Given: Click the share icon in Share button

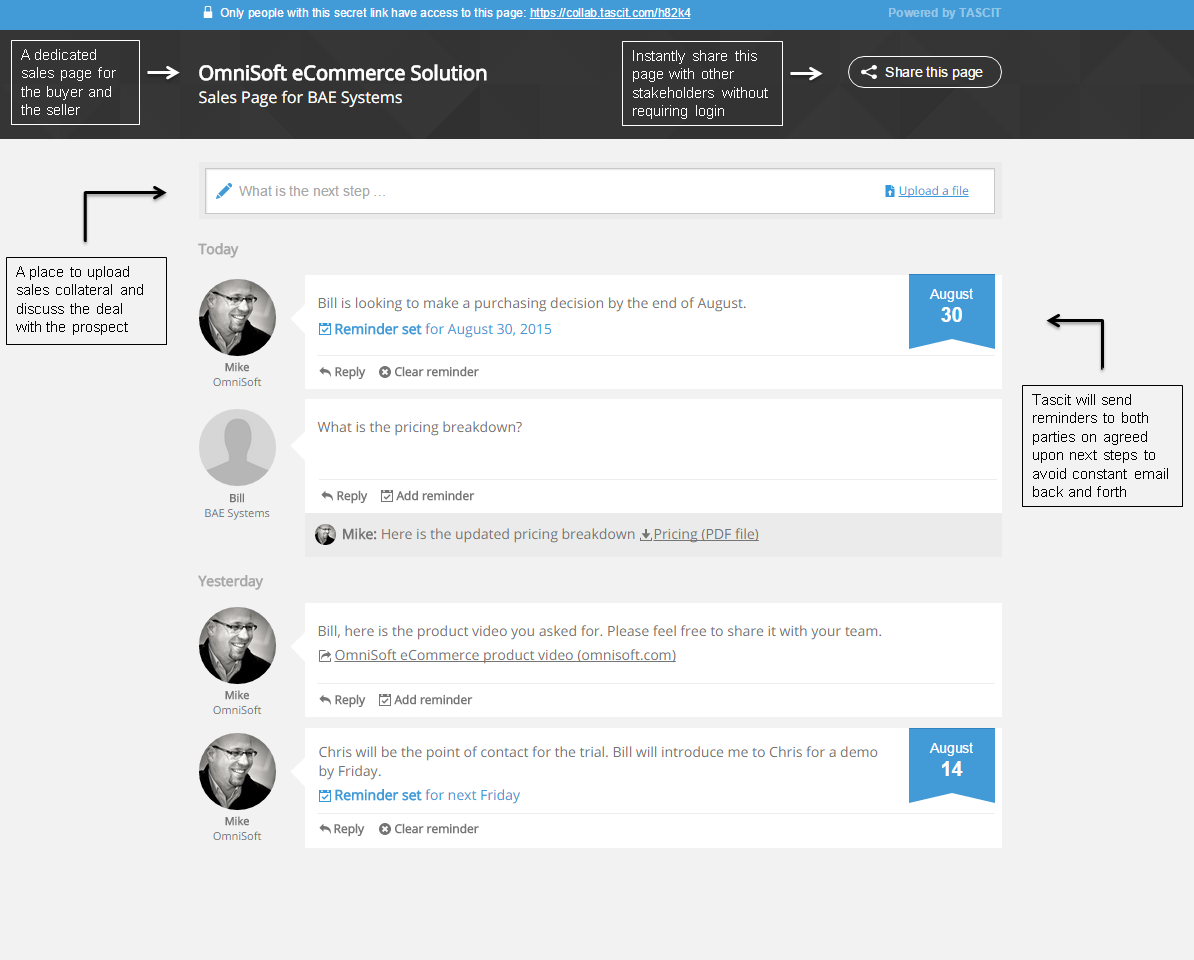Looking at the screenshot, I should [869, 72].
